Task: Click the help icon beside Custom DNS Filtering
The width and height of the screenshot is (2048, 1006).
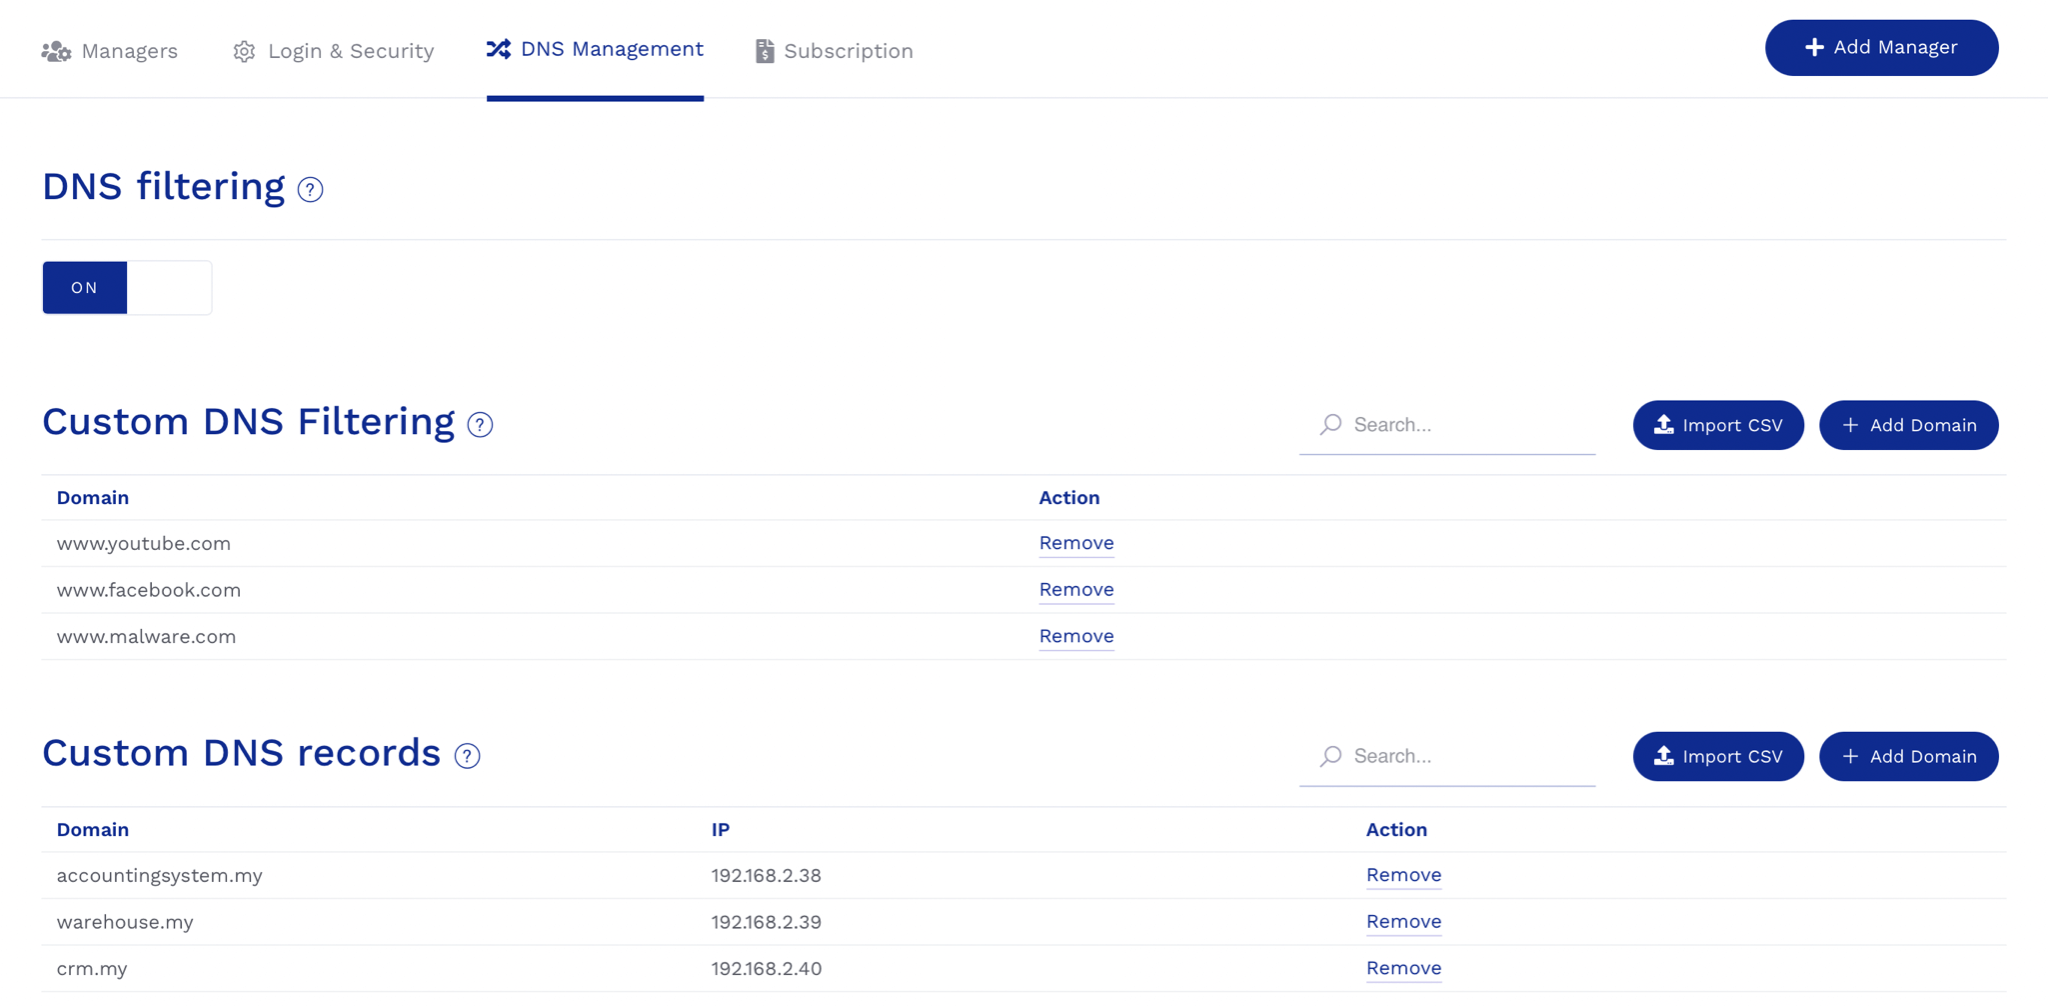Action: point(480,425)
